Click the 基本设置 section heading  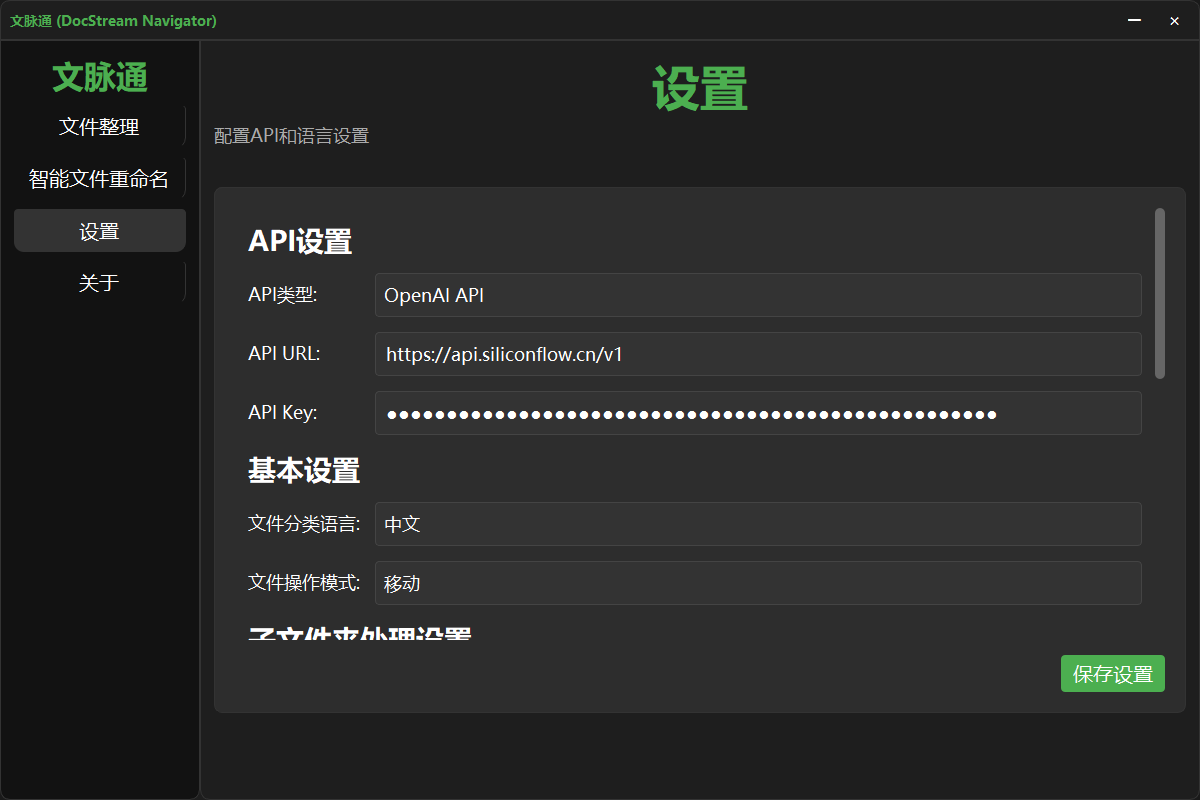tap(304, 471)
